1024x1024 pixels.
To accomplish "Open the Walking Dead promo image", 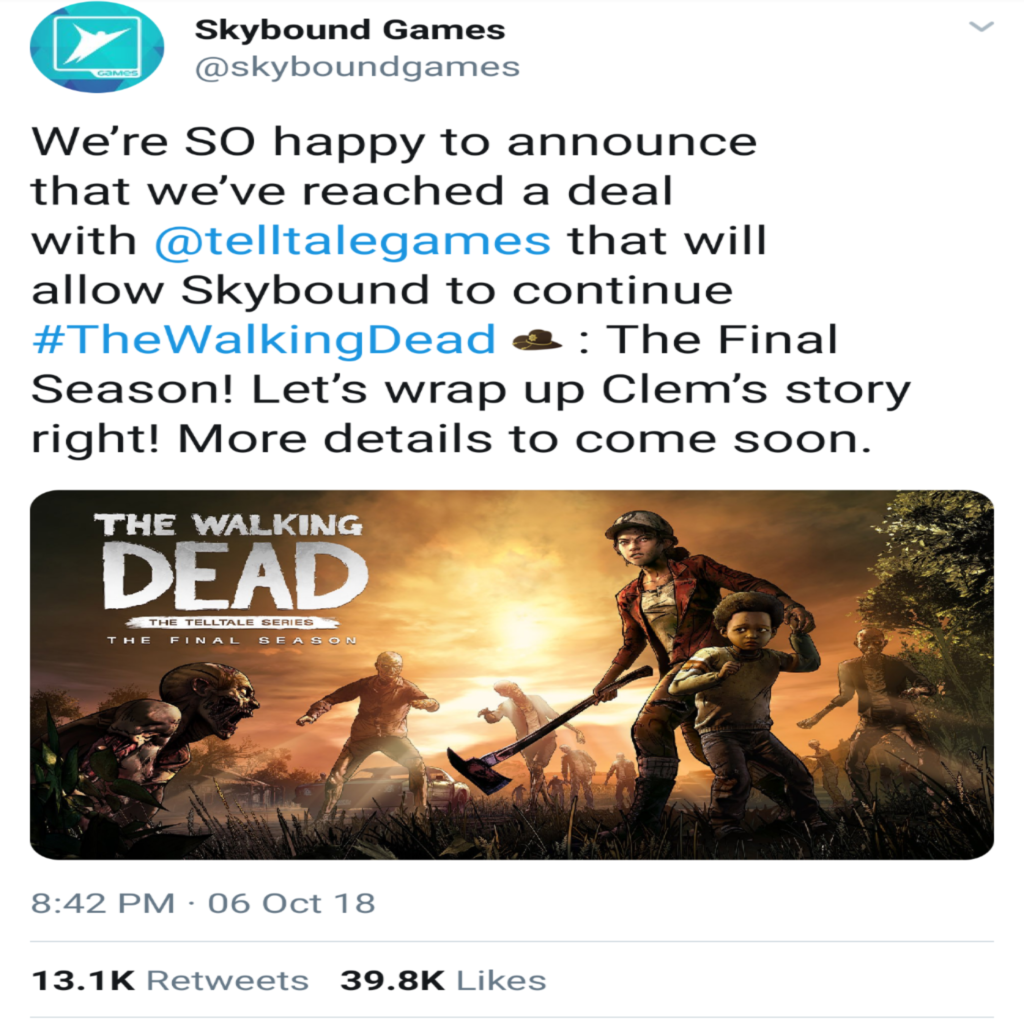I will pyautogui.click(x=512, y=675).
